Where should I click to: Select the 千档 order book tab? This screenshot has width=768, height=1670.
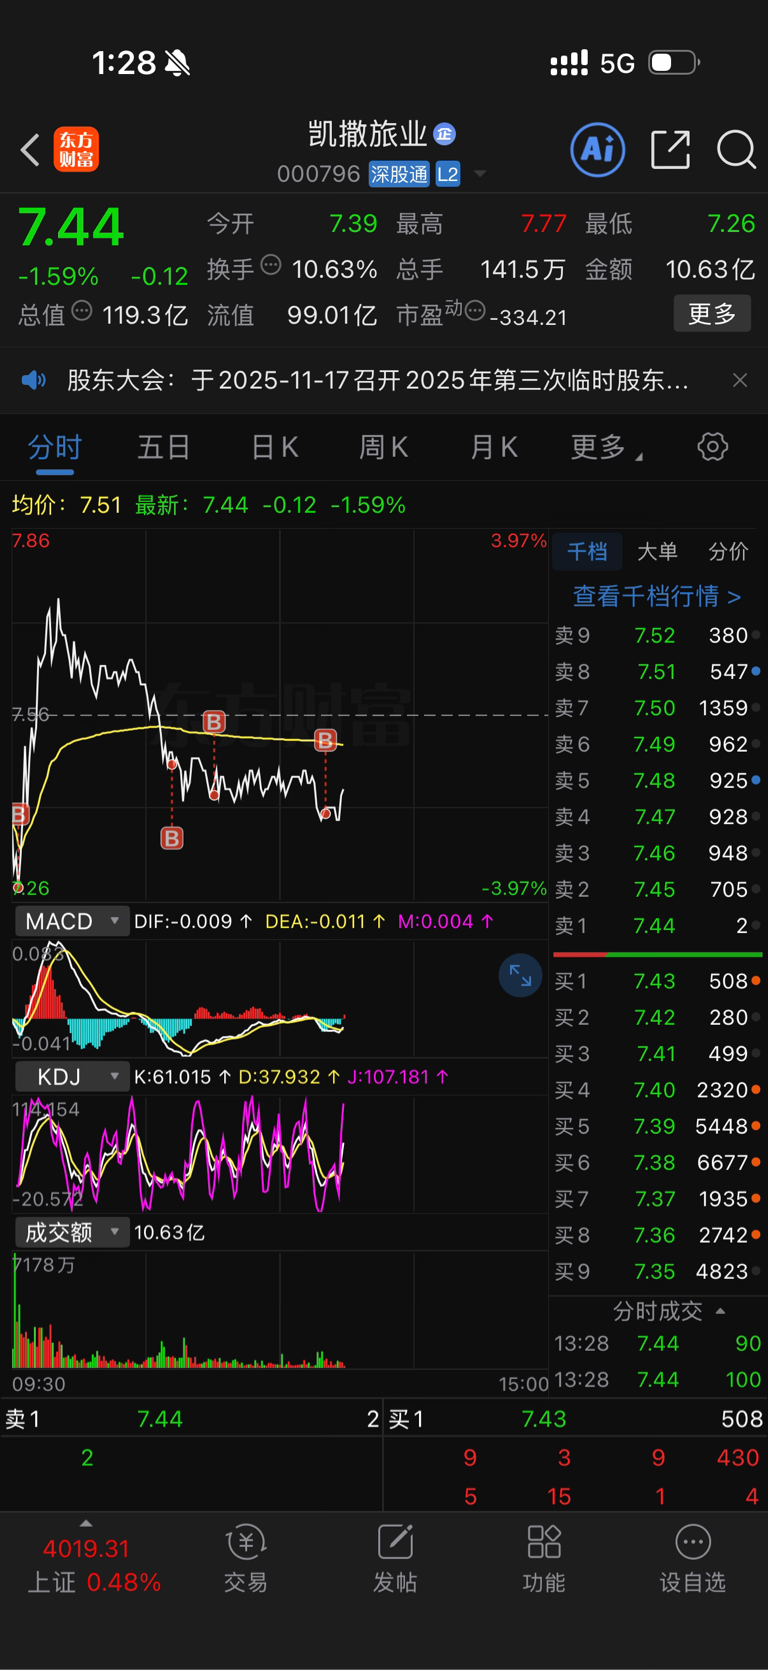(587, 551)
